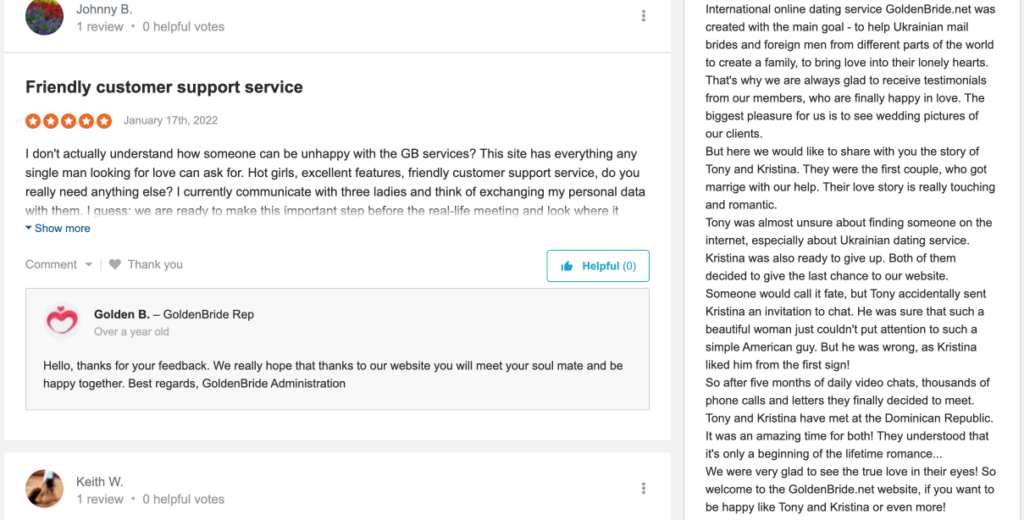
Task: Open the Keith W. reviewer name
Action: tap(100, 482)
